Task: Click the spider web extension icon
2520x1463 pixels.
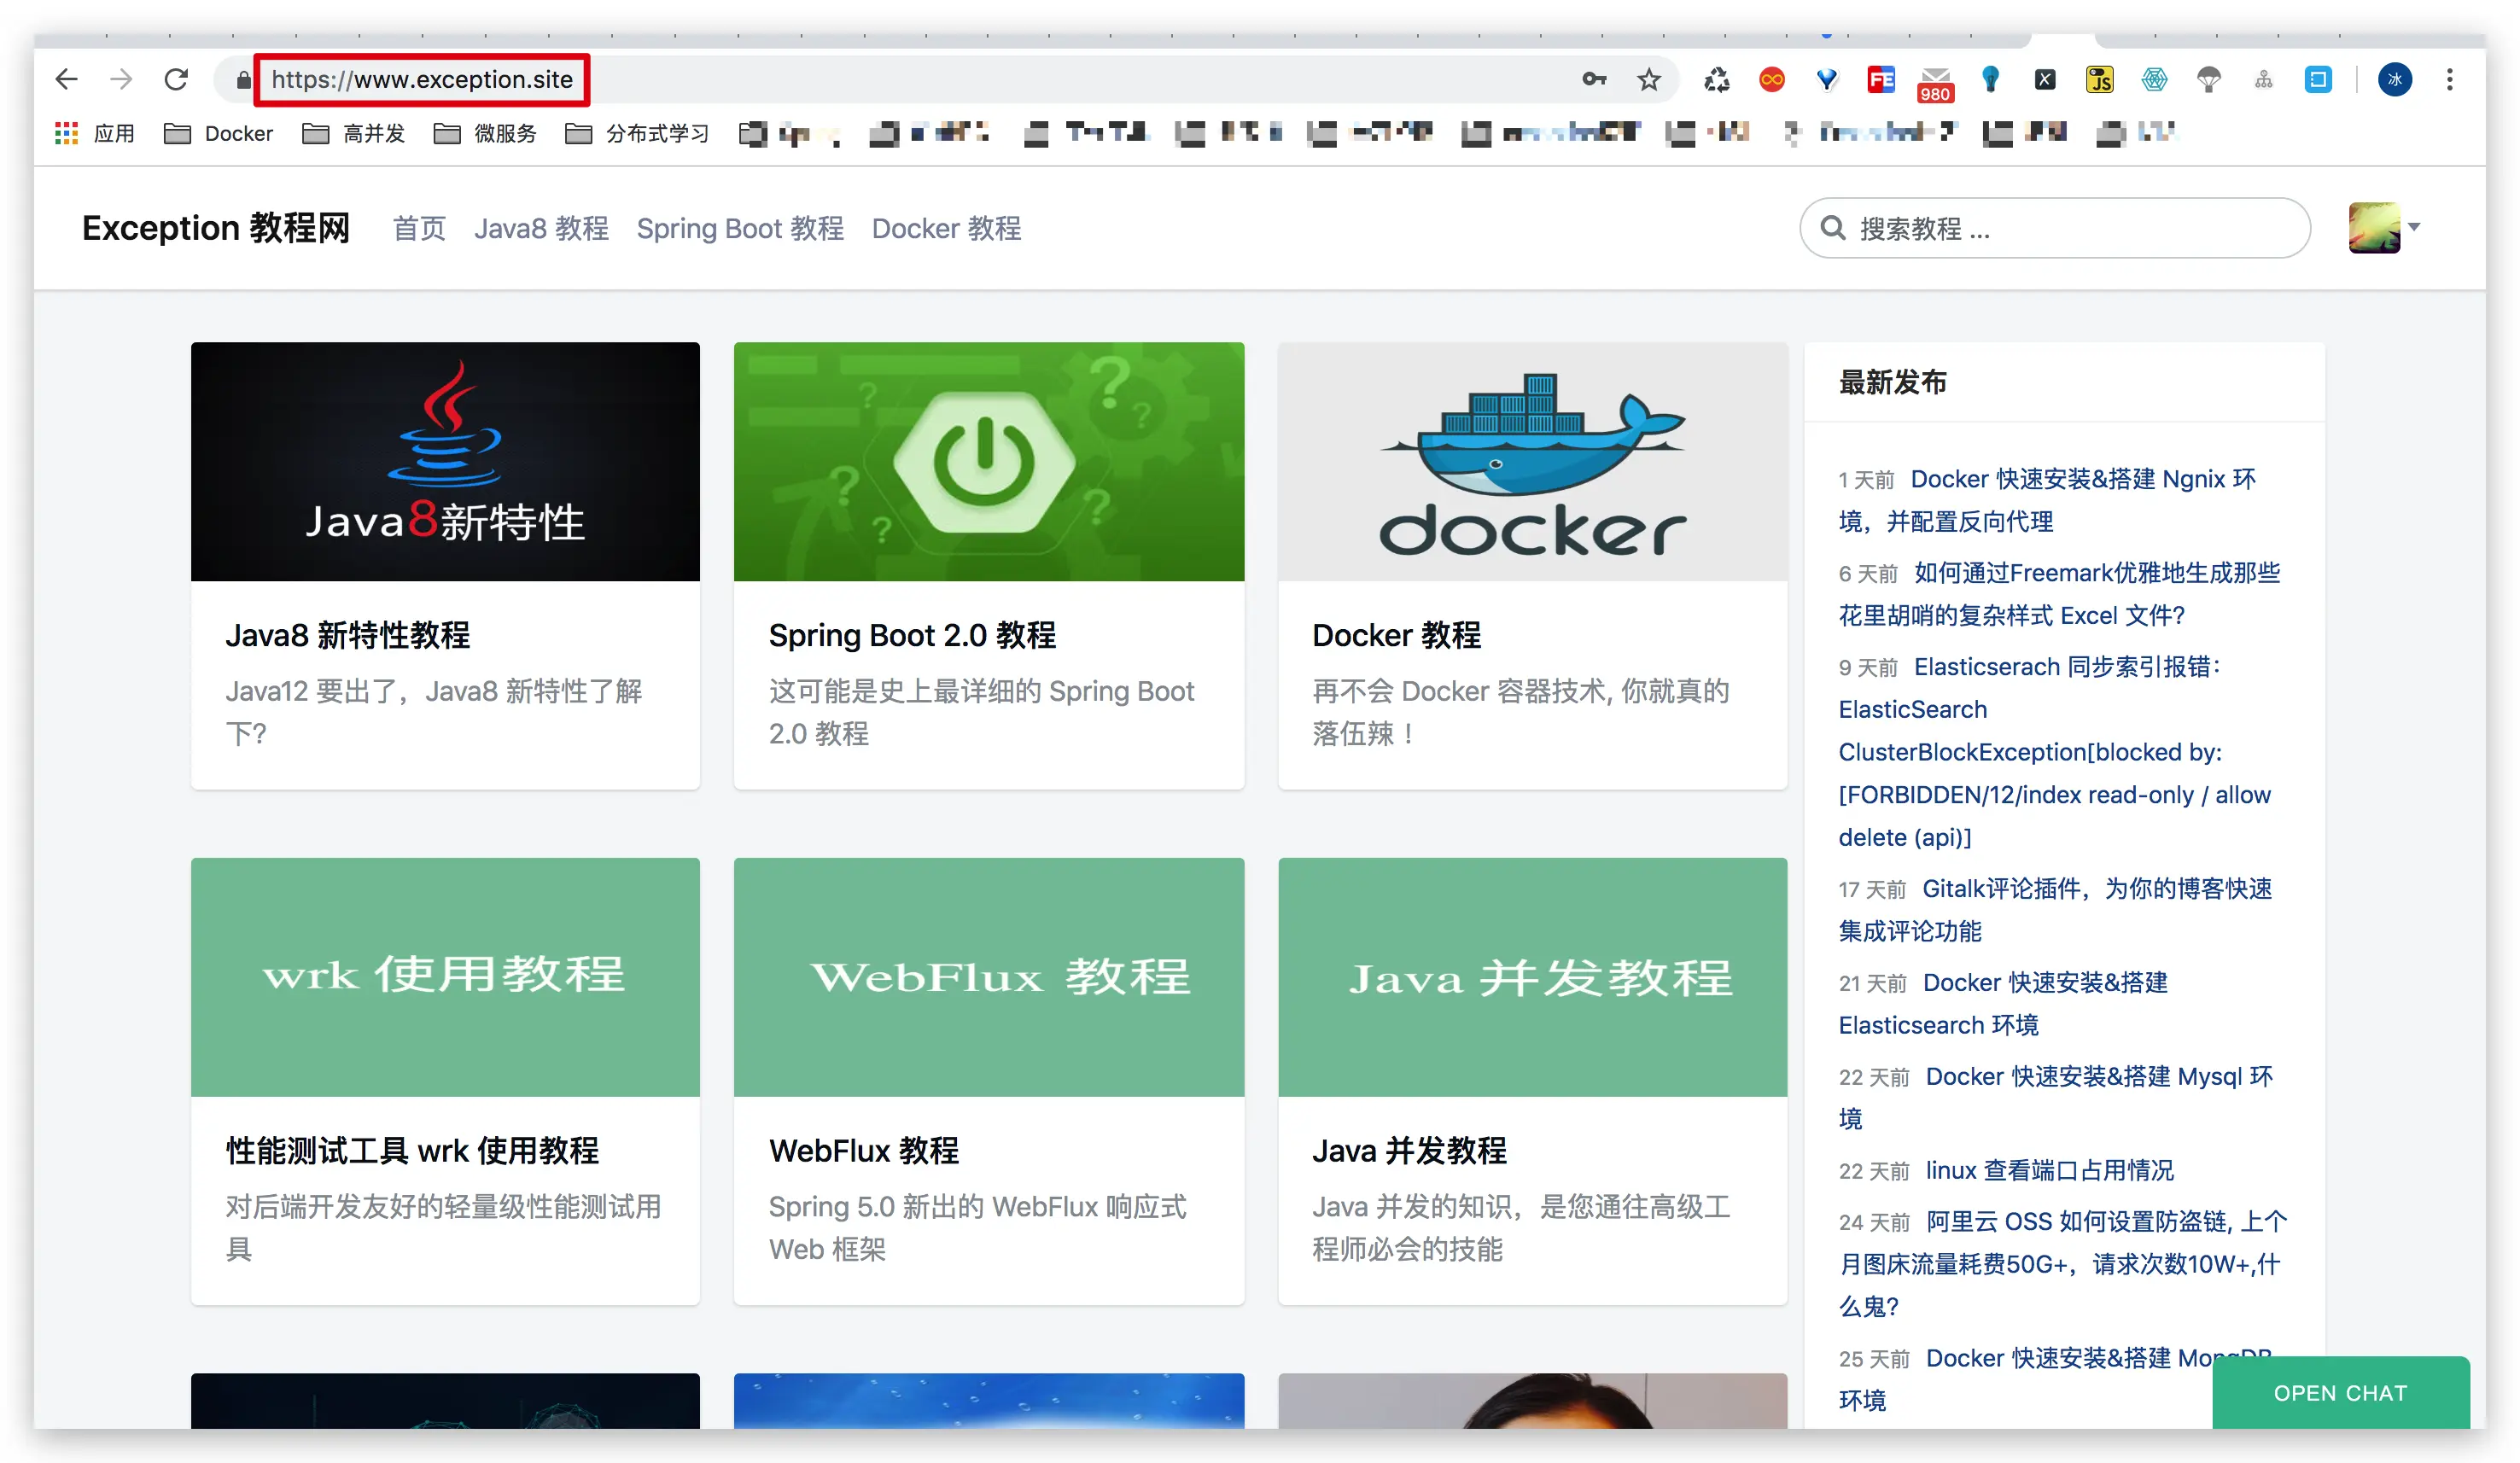Action: click(2154, 79)
